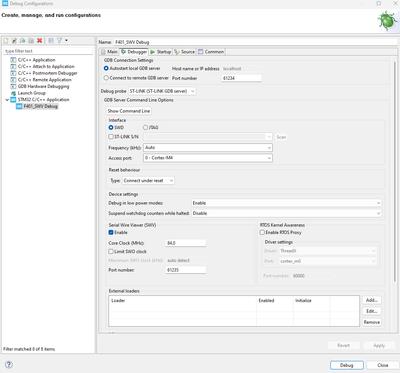Image resolution: width=400 pixels, height=373 pixels.
Task: Click the Close button
Action: click(x=383, y=365)
